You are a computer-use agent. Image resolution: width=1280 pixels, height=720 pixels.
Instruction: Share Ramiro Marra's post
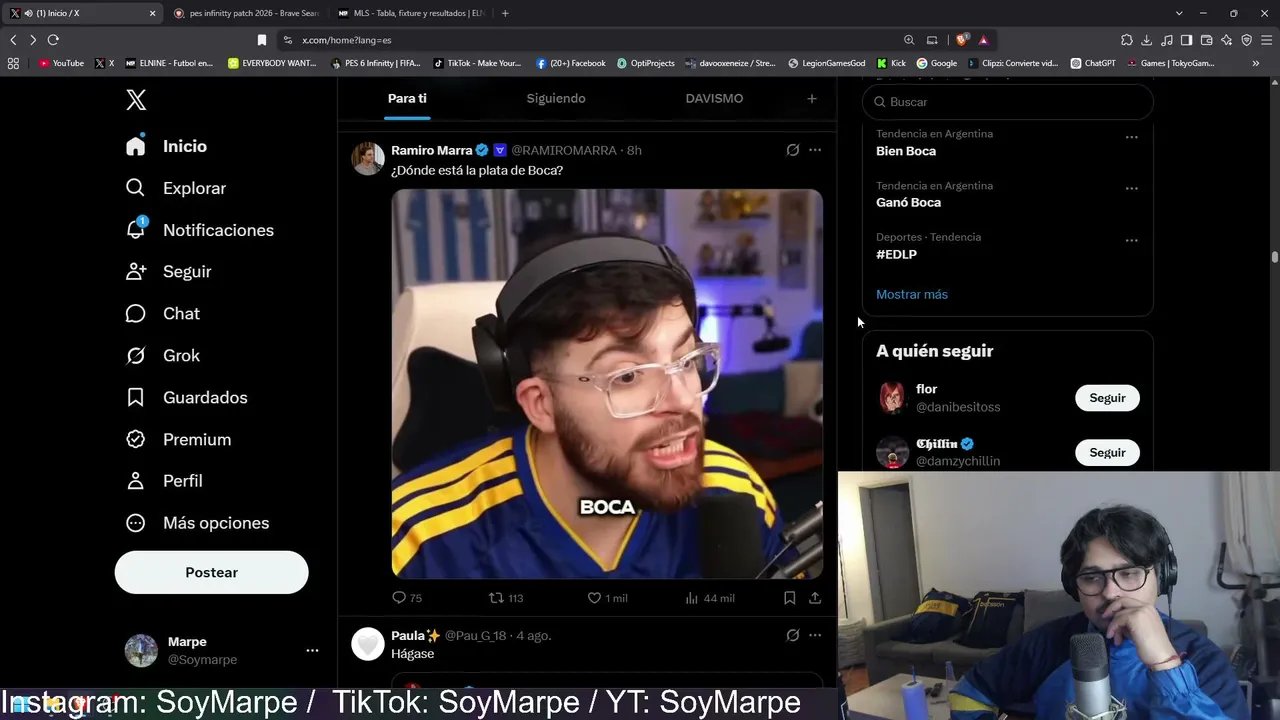pos(815,598)
